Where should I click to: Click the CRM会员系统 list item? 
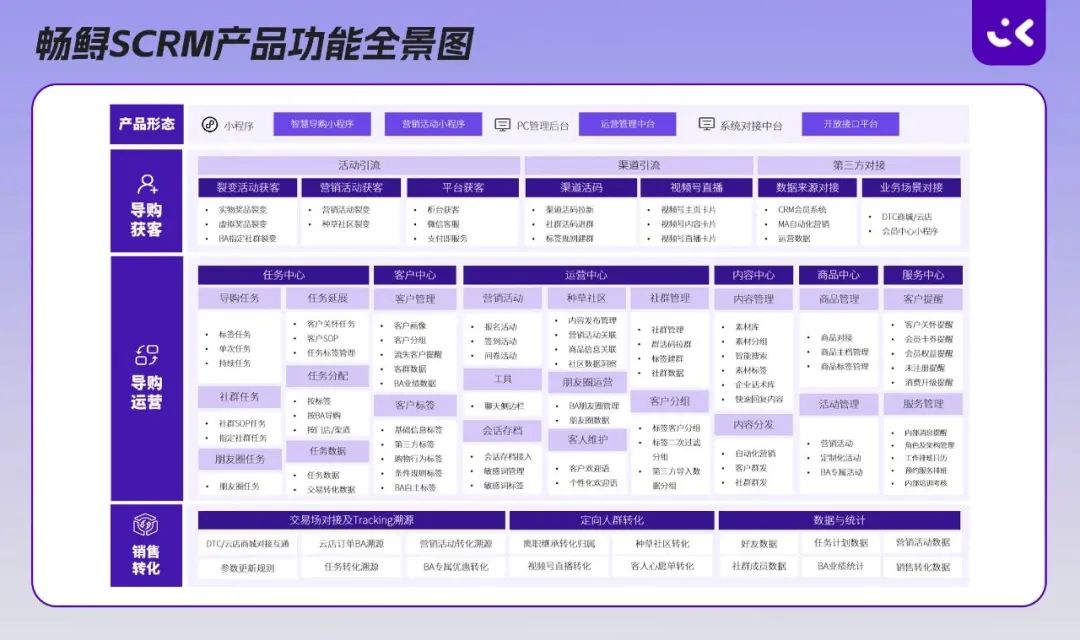click(x=802, y=209)
